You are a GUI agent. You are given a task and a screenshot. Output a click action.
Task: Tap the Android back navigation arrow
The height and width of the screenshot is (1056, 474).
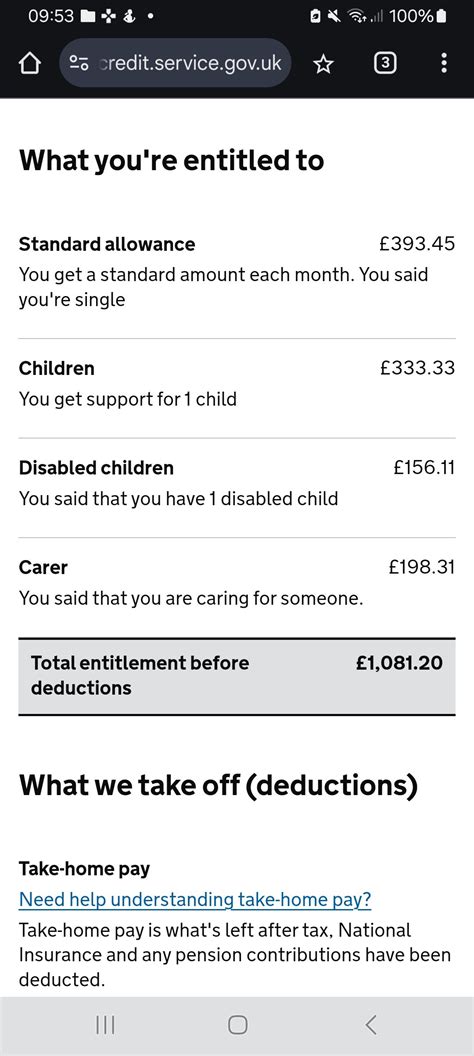(370, 1025)
